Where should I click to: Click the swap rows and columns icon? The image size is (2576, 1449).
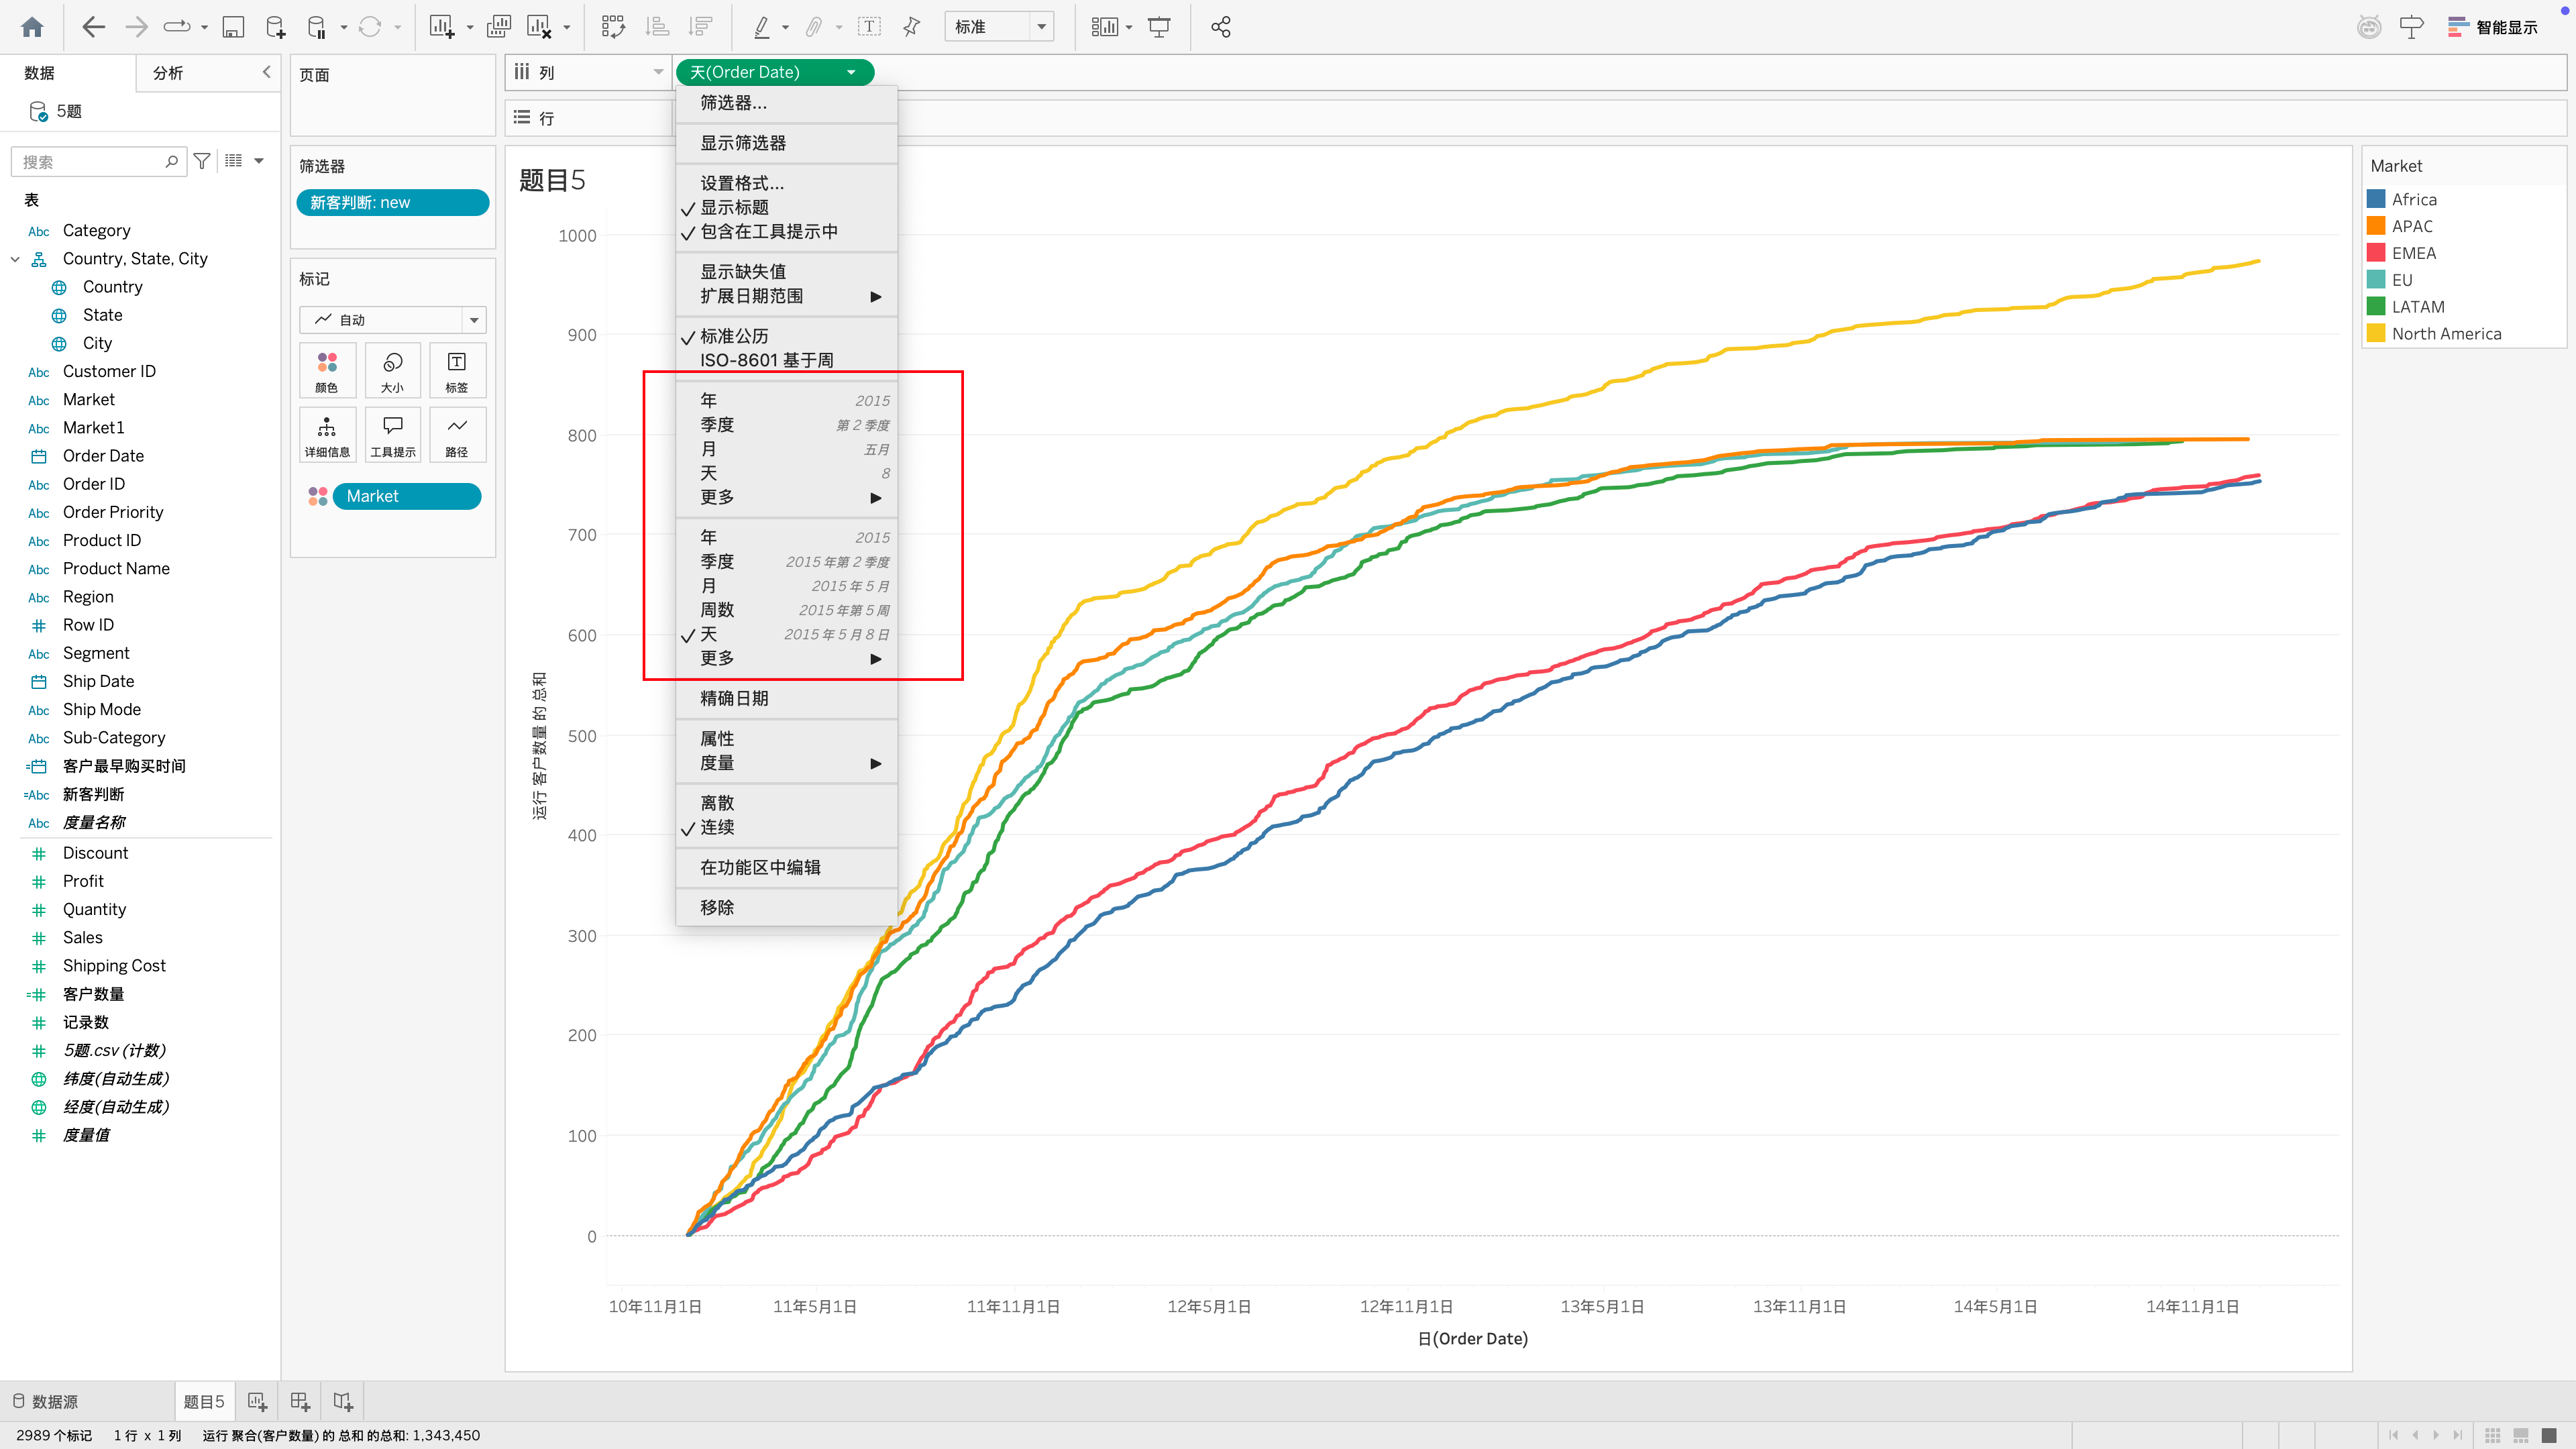[x=613, y=27]
